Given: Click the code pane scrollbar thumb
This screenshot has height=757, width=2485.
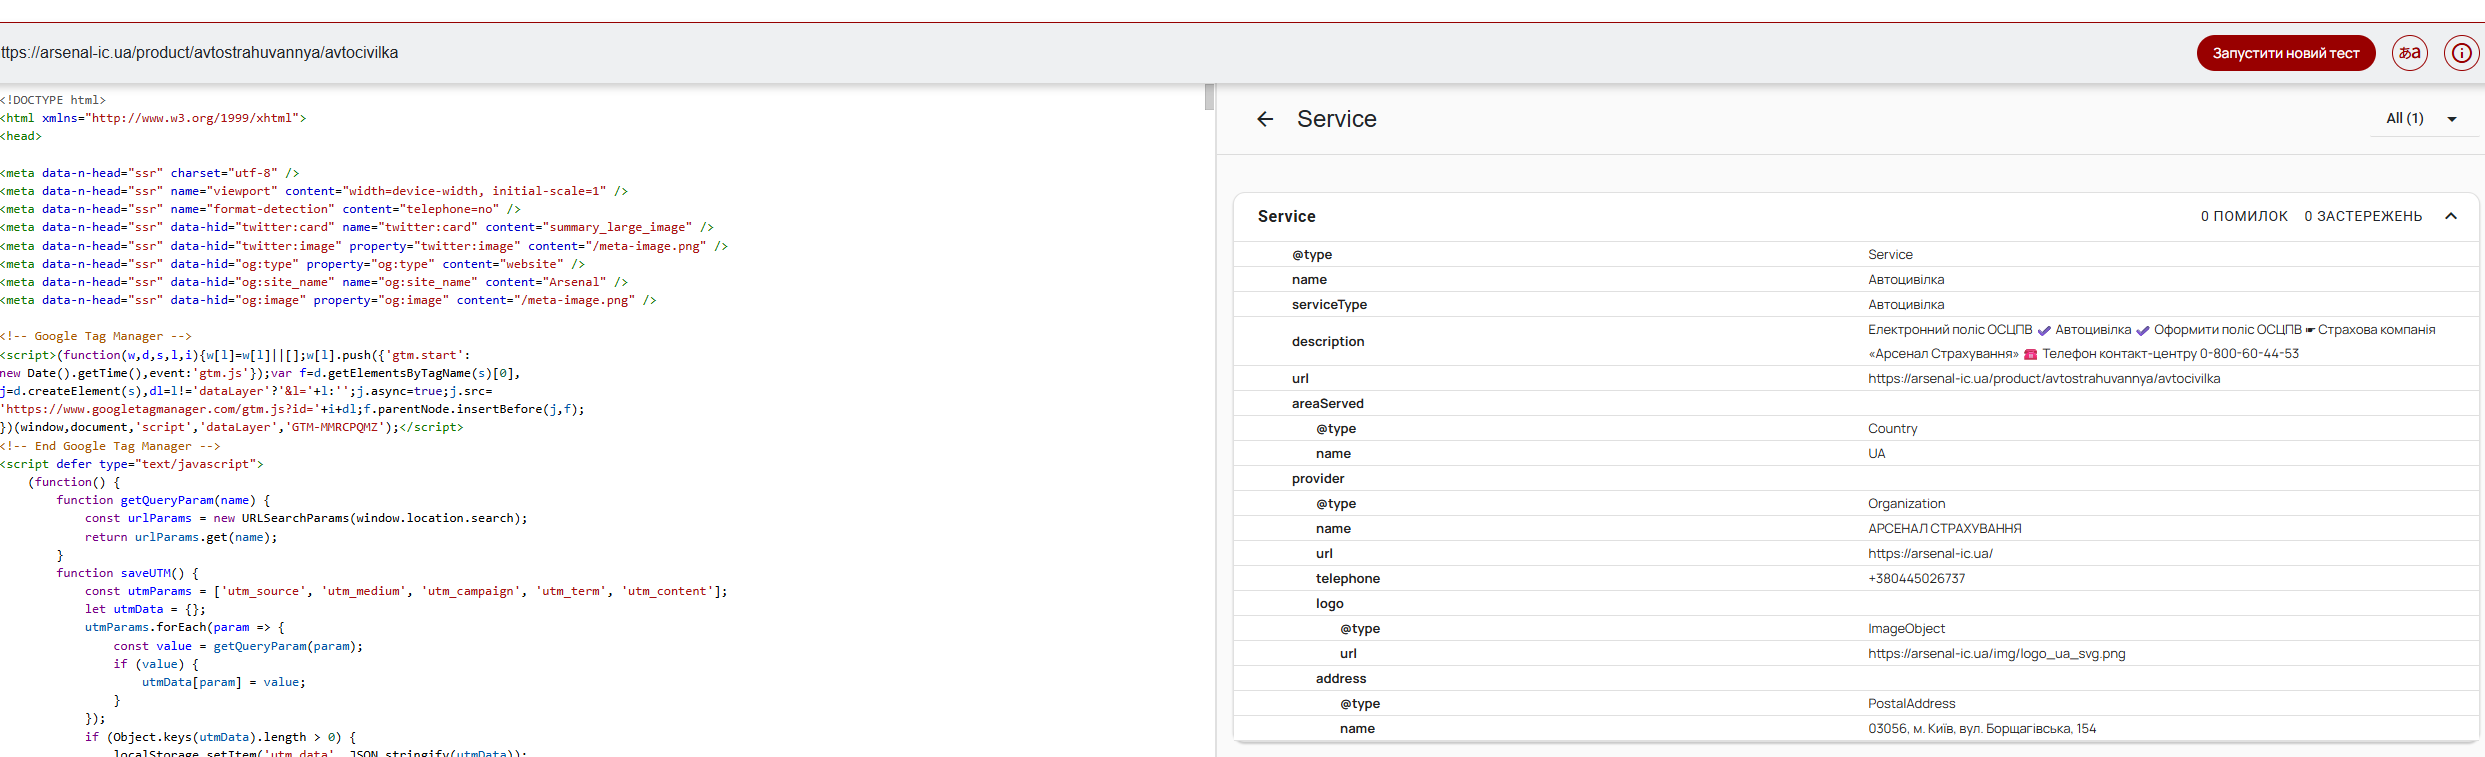Looking at the screenshot, I should point(1209,97).
